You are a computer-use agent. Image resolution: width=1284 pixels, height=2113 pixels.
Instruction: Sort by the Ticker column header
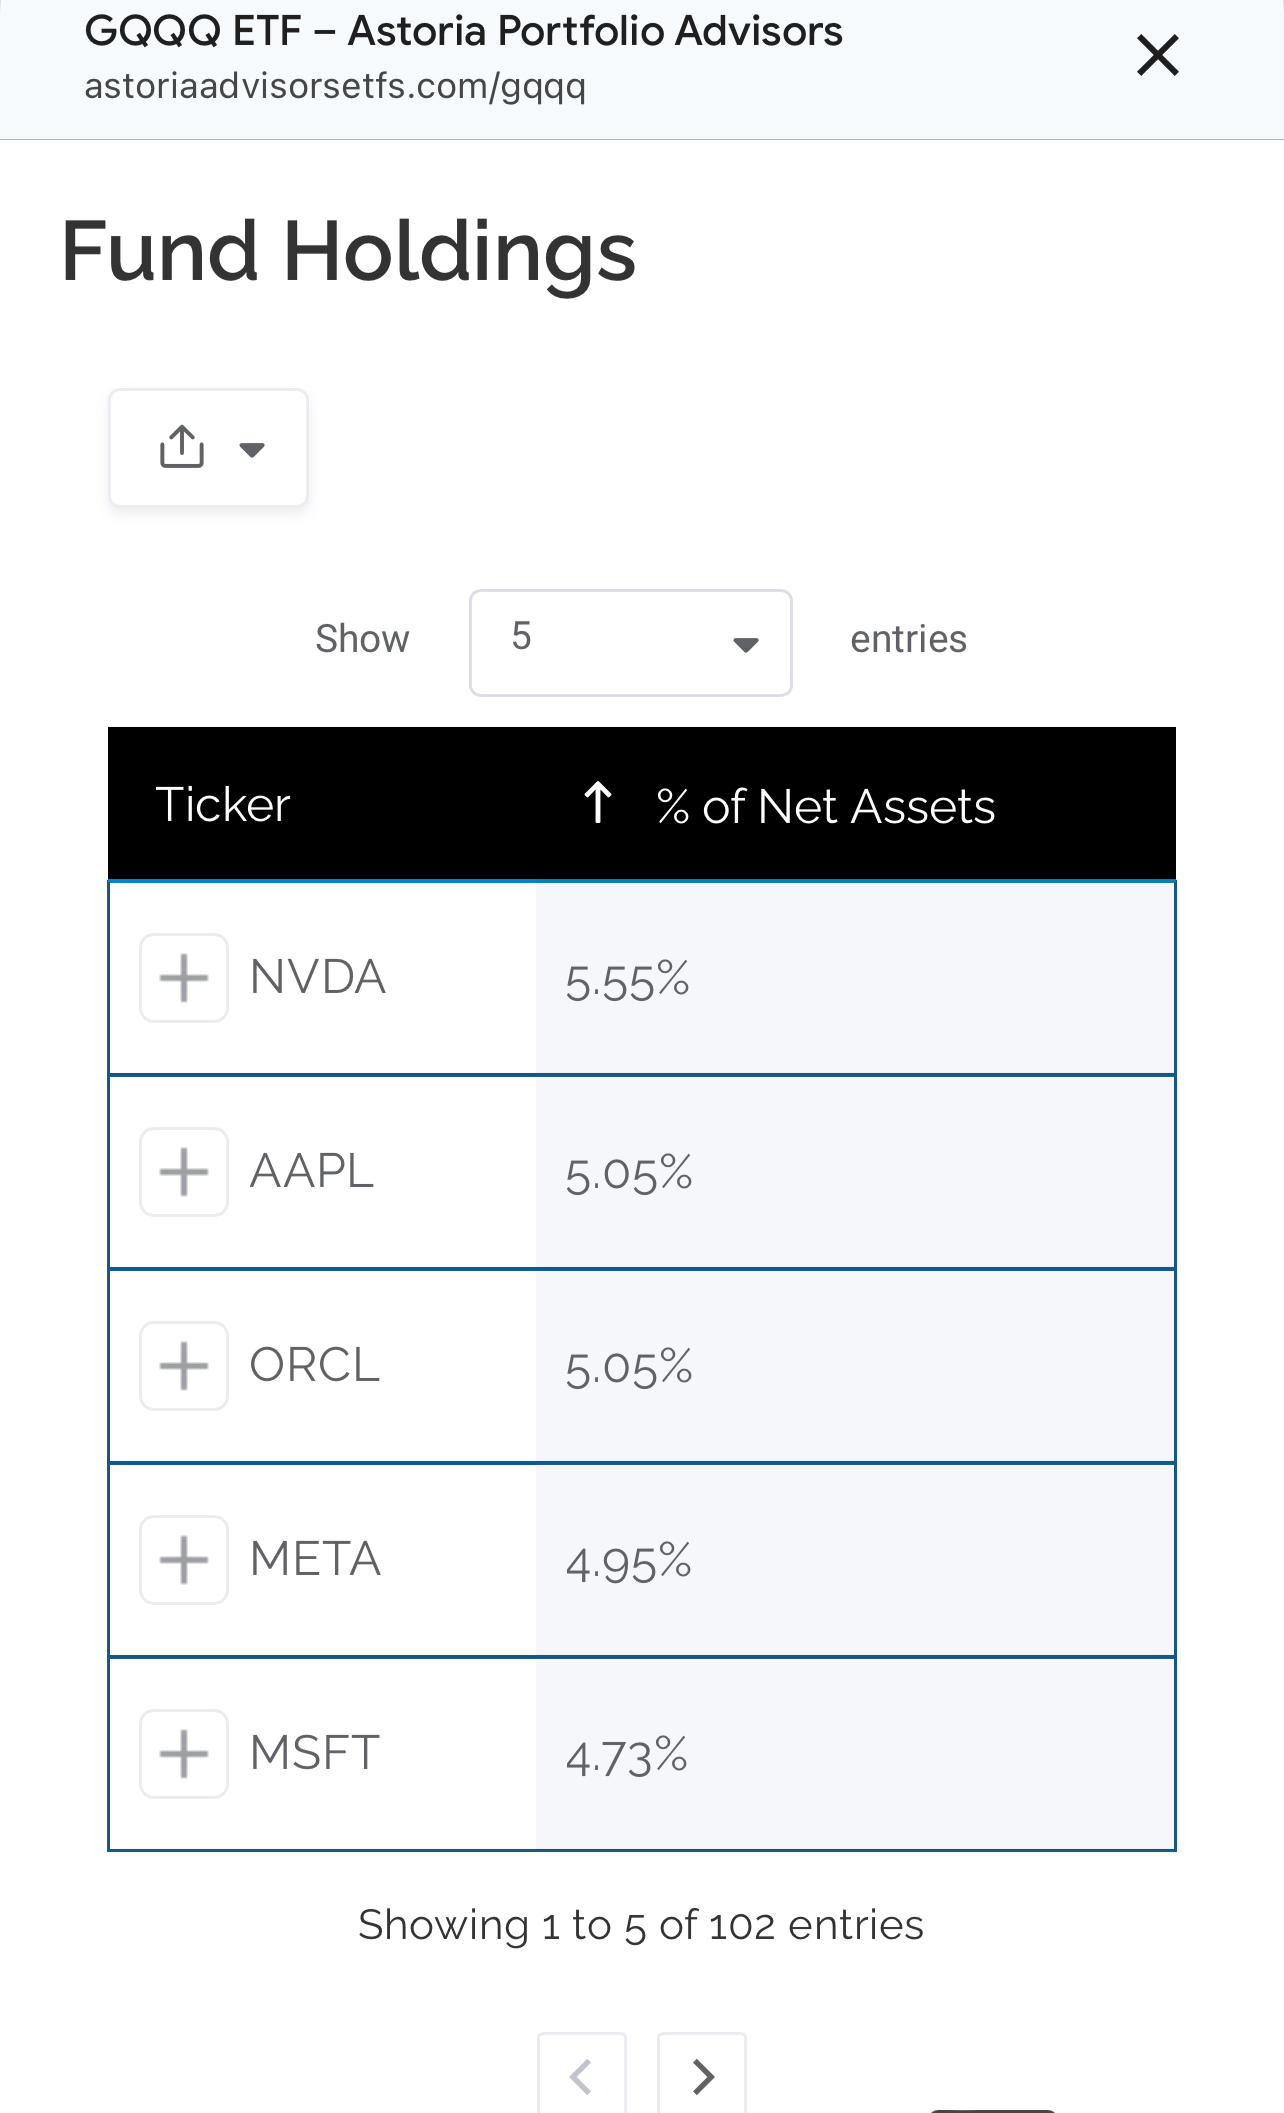pyautogui.click(x=223, y=805)
